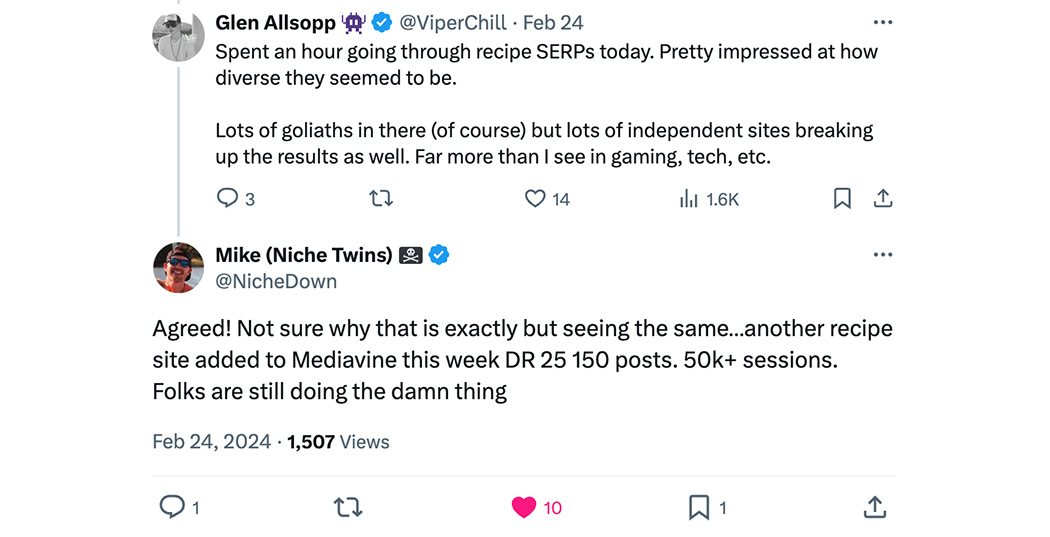Screen dimensions: 1050x537
Task: Bookmark Glen Allsopp's tweet
Action: point(842,198)
